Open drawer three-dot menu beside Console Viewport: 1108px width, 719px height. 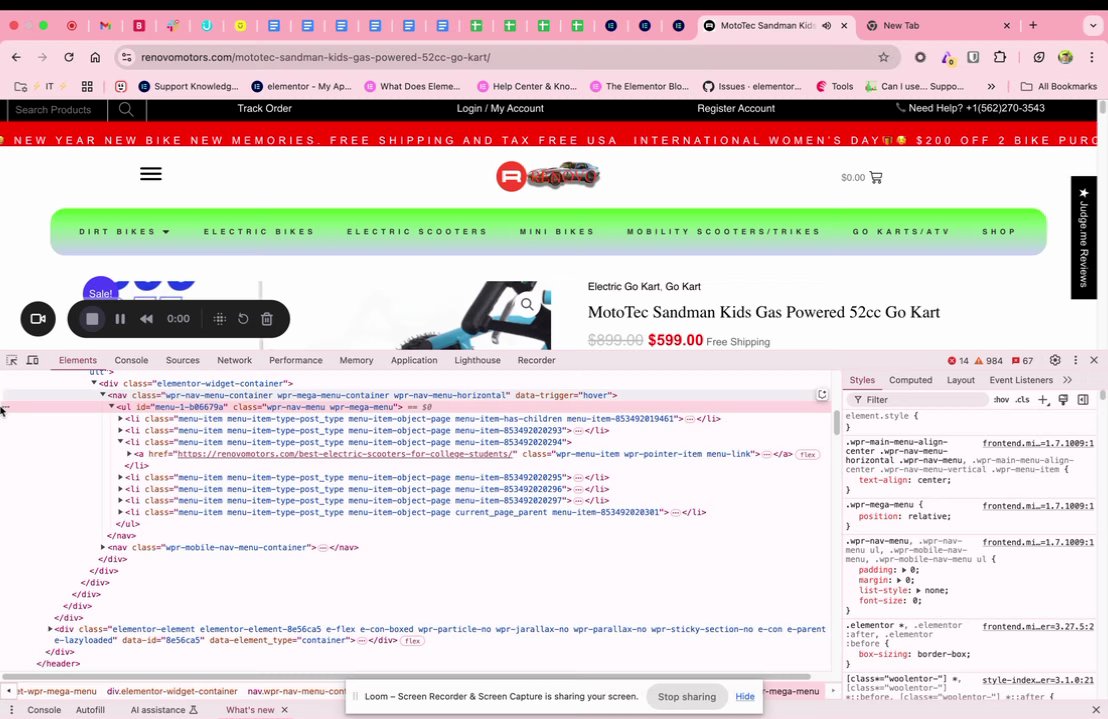click(11, 710)
